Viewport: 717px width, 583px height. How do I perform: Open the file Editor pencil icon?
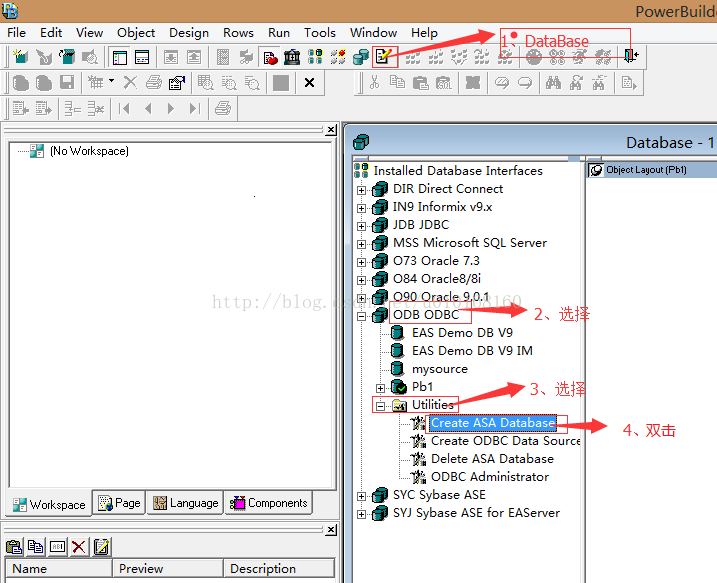tap(384, 57)
